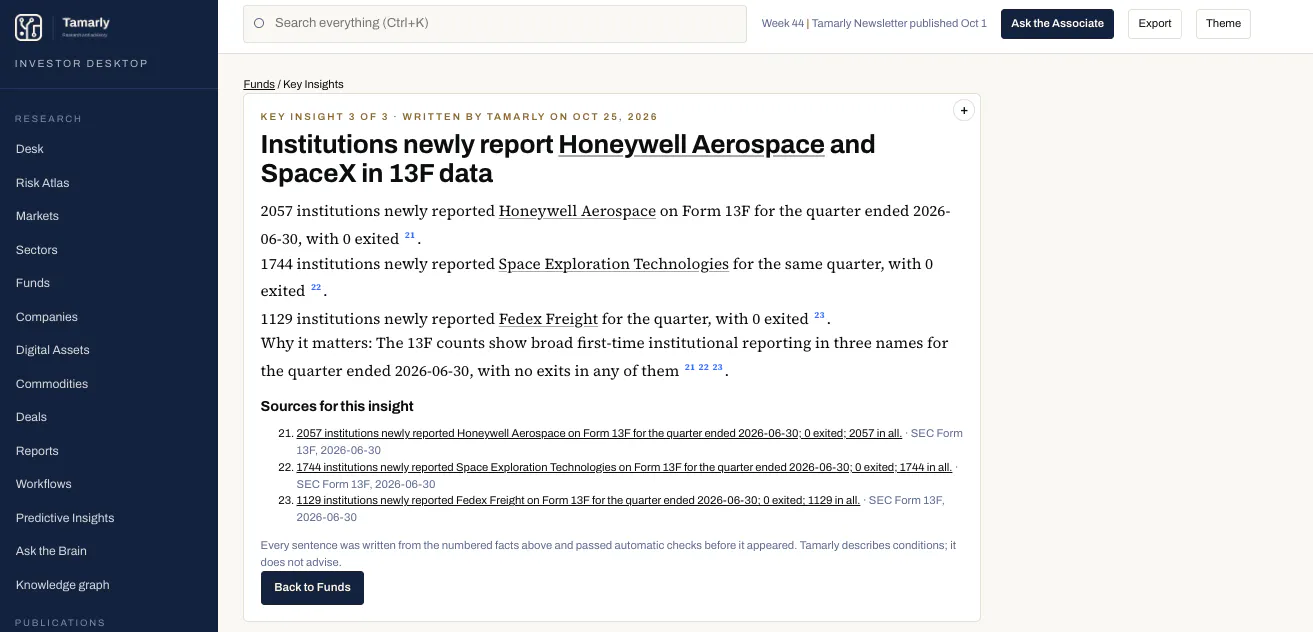Viewport: 1313px width, 632px height.
Task: Follow Honeywell Aerospace link in the headline
Action: pos(691,145)
